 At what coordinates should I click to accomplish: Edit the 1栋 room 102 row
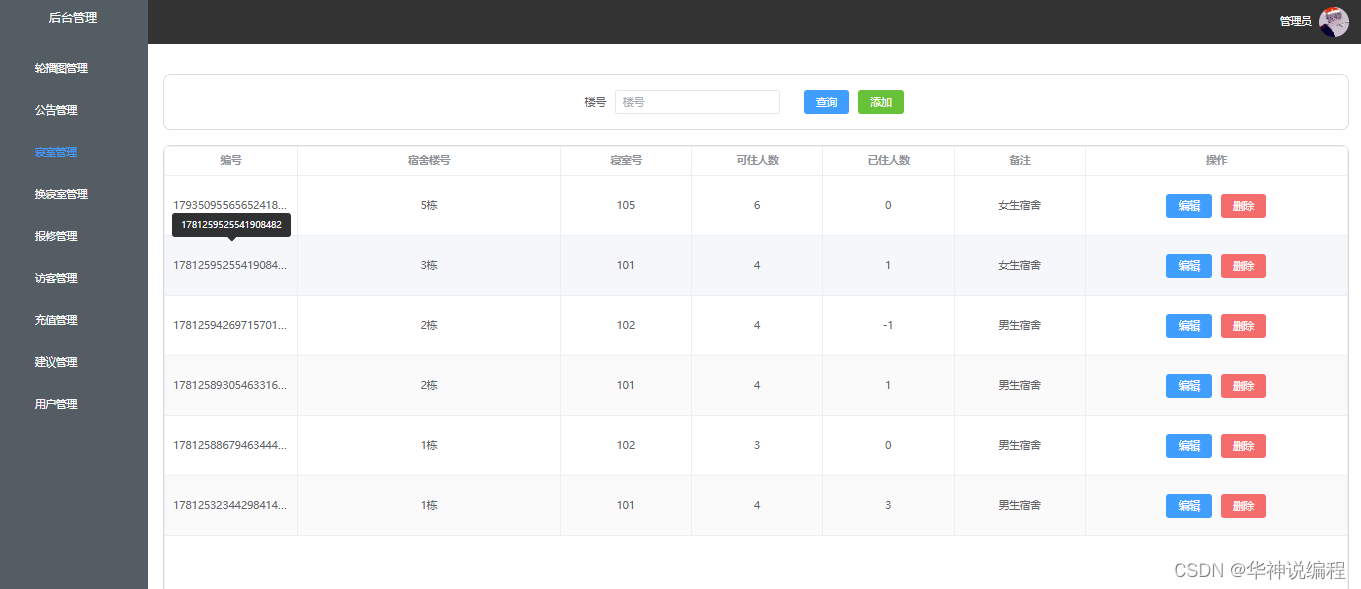[x=1189, y=446]
